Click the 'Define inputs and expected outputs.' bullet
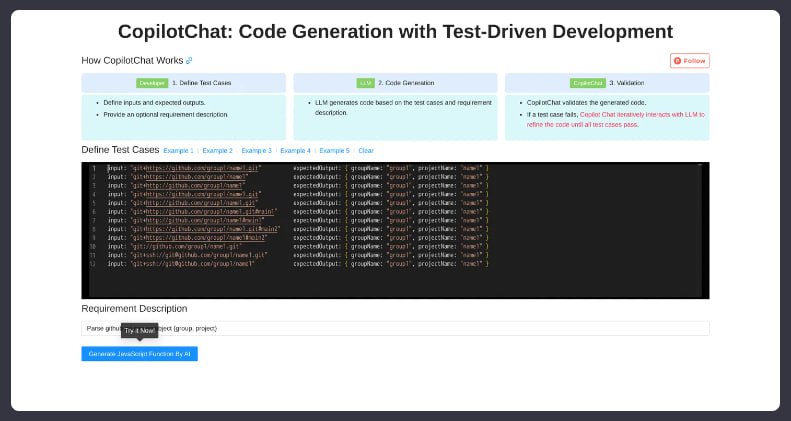Screen dimensions: 791x421 click(154, 103)
